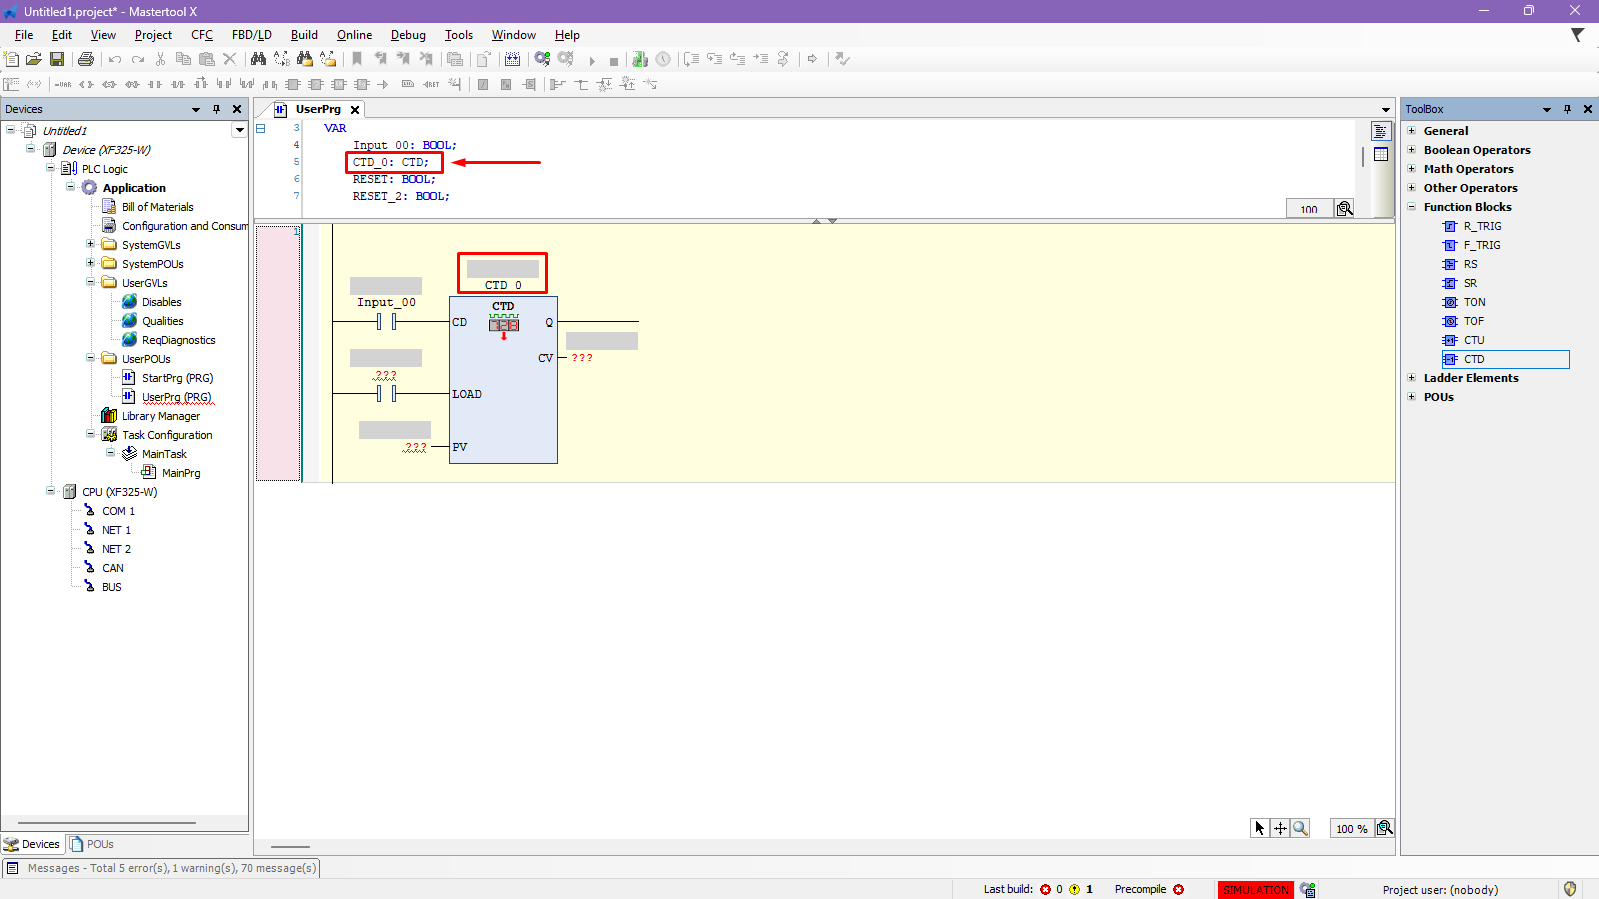Switch to textual declaration view icon
This screenshot has width=1599, height=899.
pyautogui.click(x=1381, y=132)
